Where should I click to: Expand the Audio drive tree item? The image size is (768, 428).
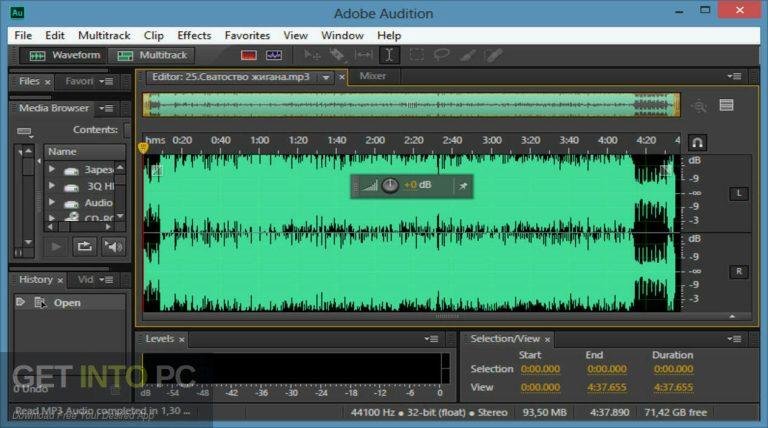click(x=51, y=202)
